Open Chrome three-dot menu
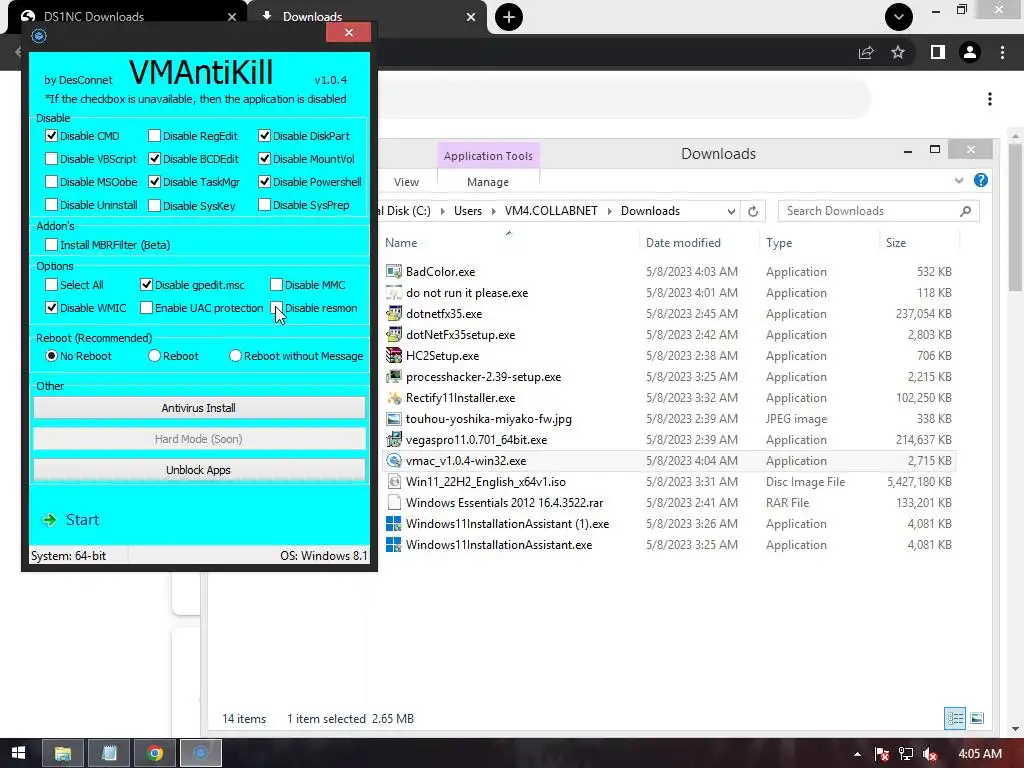 tap(1002, 52)
